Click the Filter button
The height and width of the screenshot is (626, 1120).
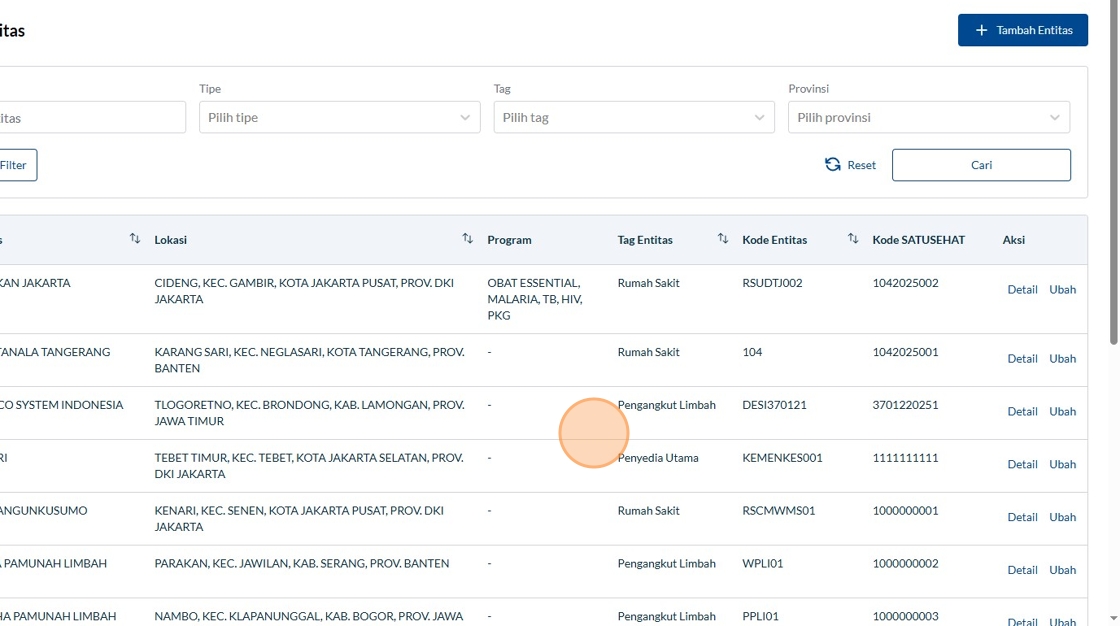click(15, 165)
